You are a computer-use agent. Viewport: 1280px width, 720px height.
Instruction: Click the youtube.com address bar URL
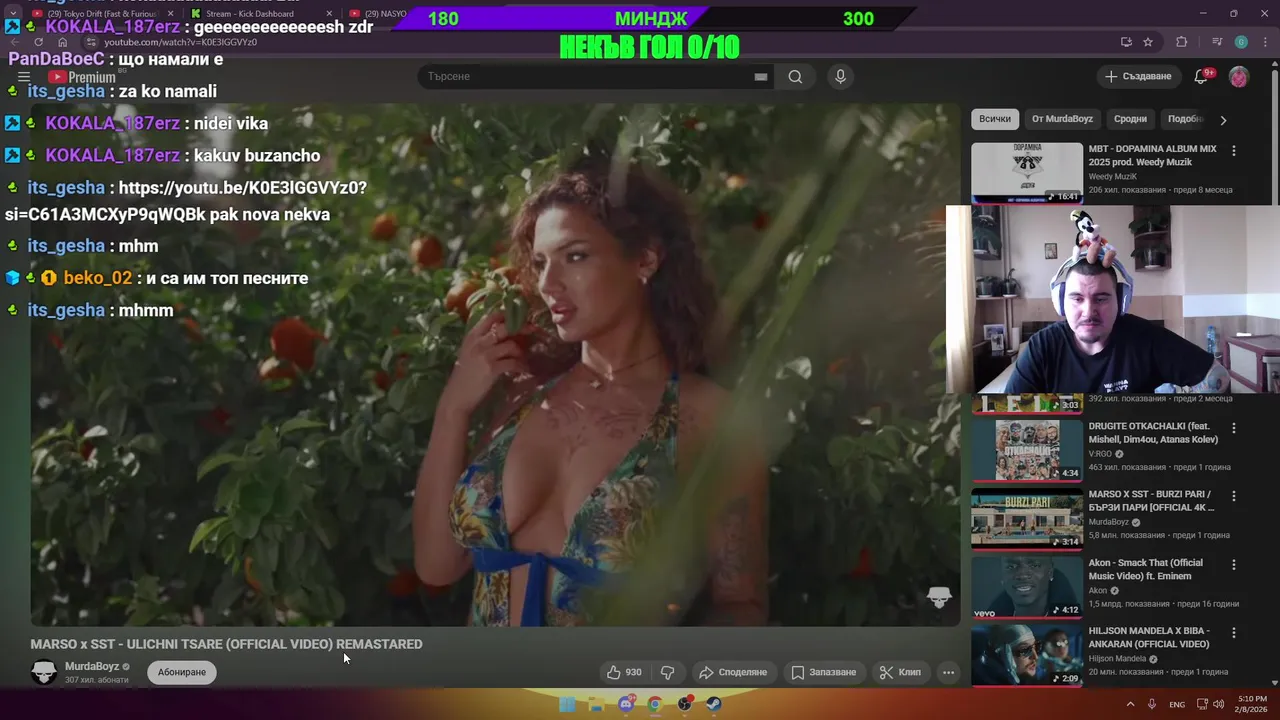tap(180, 42)
